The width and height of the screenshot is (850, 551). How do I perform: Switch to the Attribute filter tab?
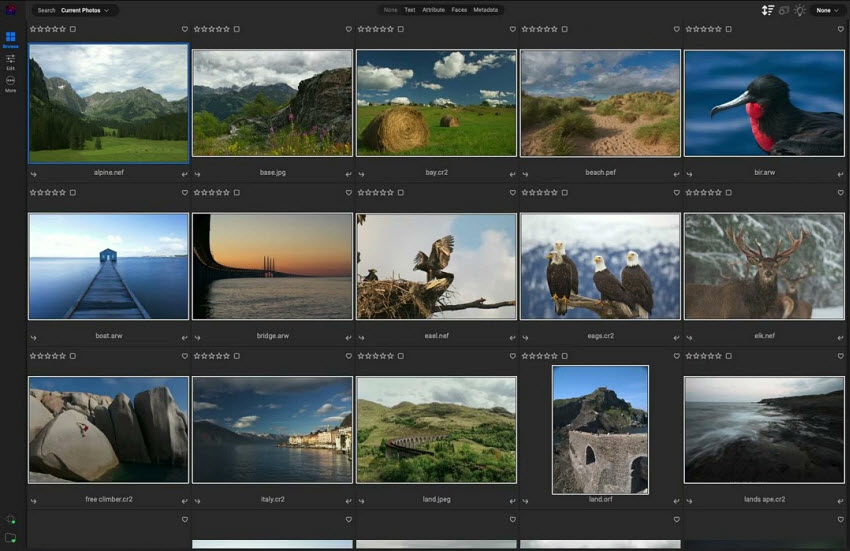click(x=434, y=10)
